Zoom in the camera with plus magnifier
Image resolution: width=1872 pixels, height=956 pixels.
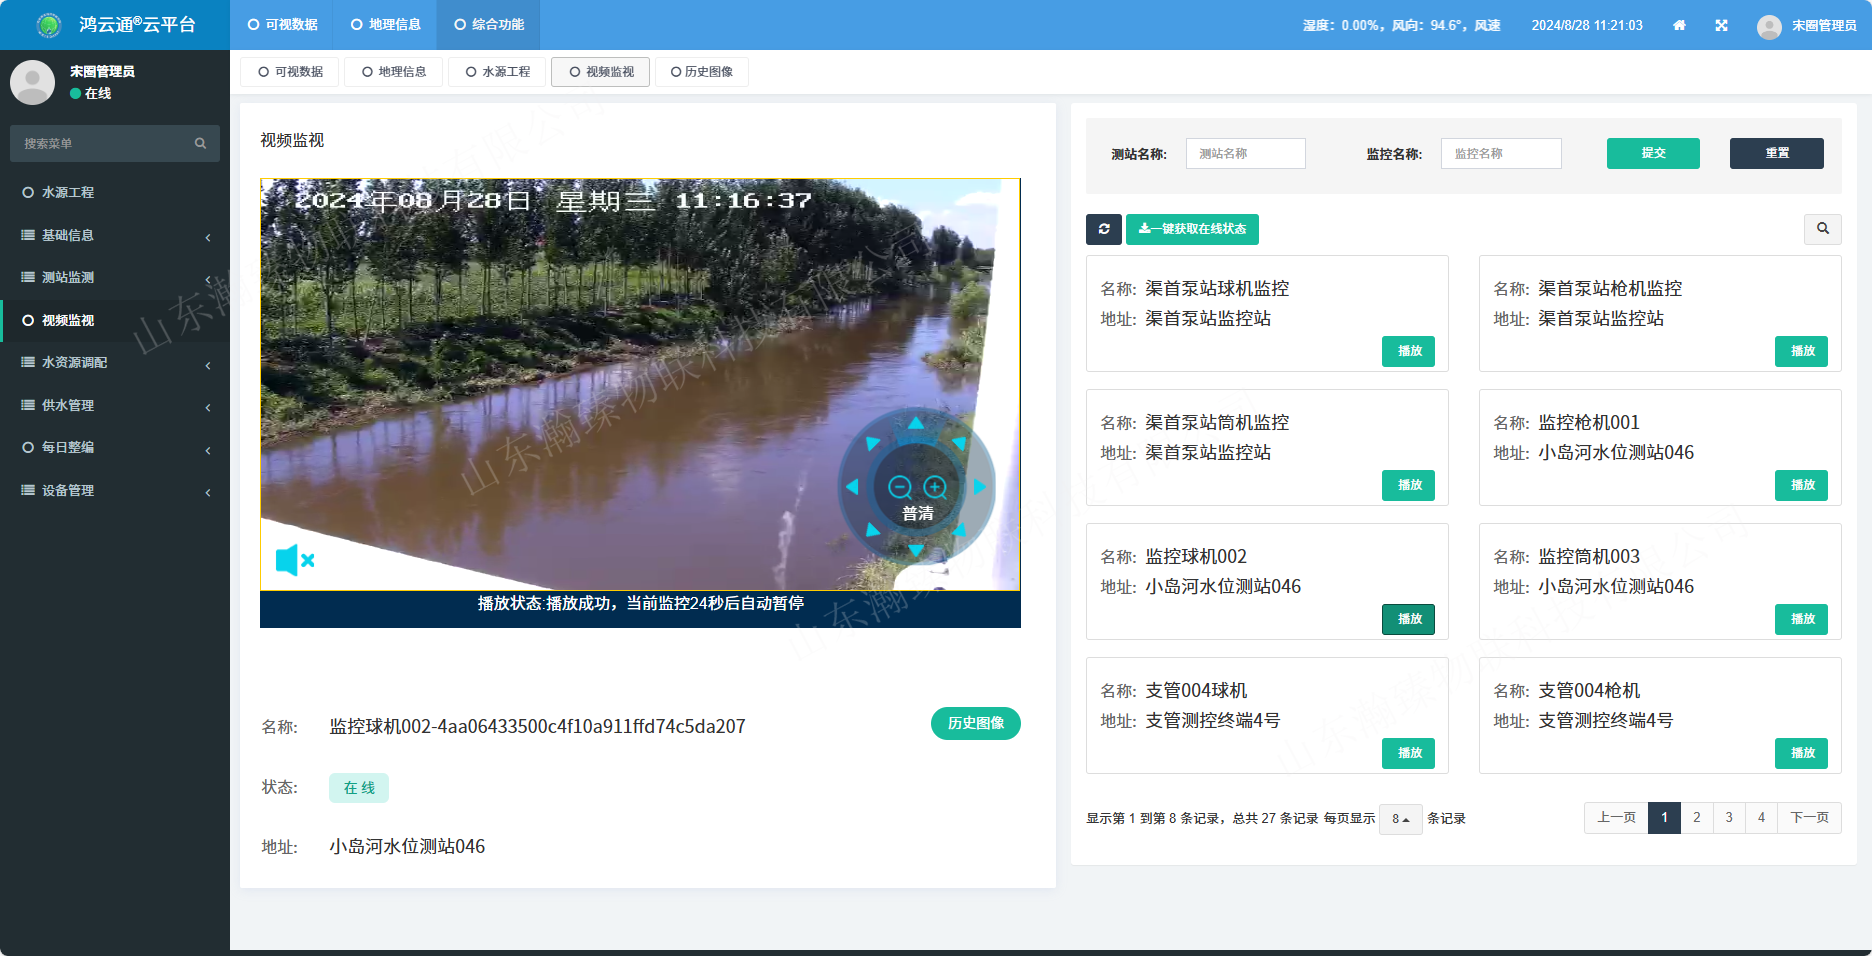935,487
